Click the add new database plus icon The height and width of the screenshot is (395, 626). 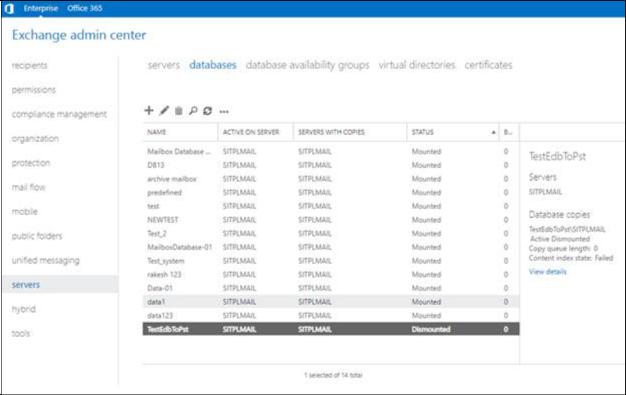tap(149, 110)
